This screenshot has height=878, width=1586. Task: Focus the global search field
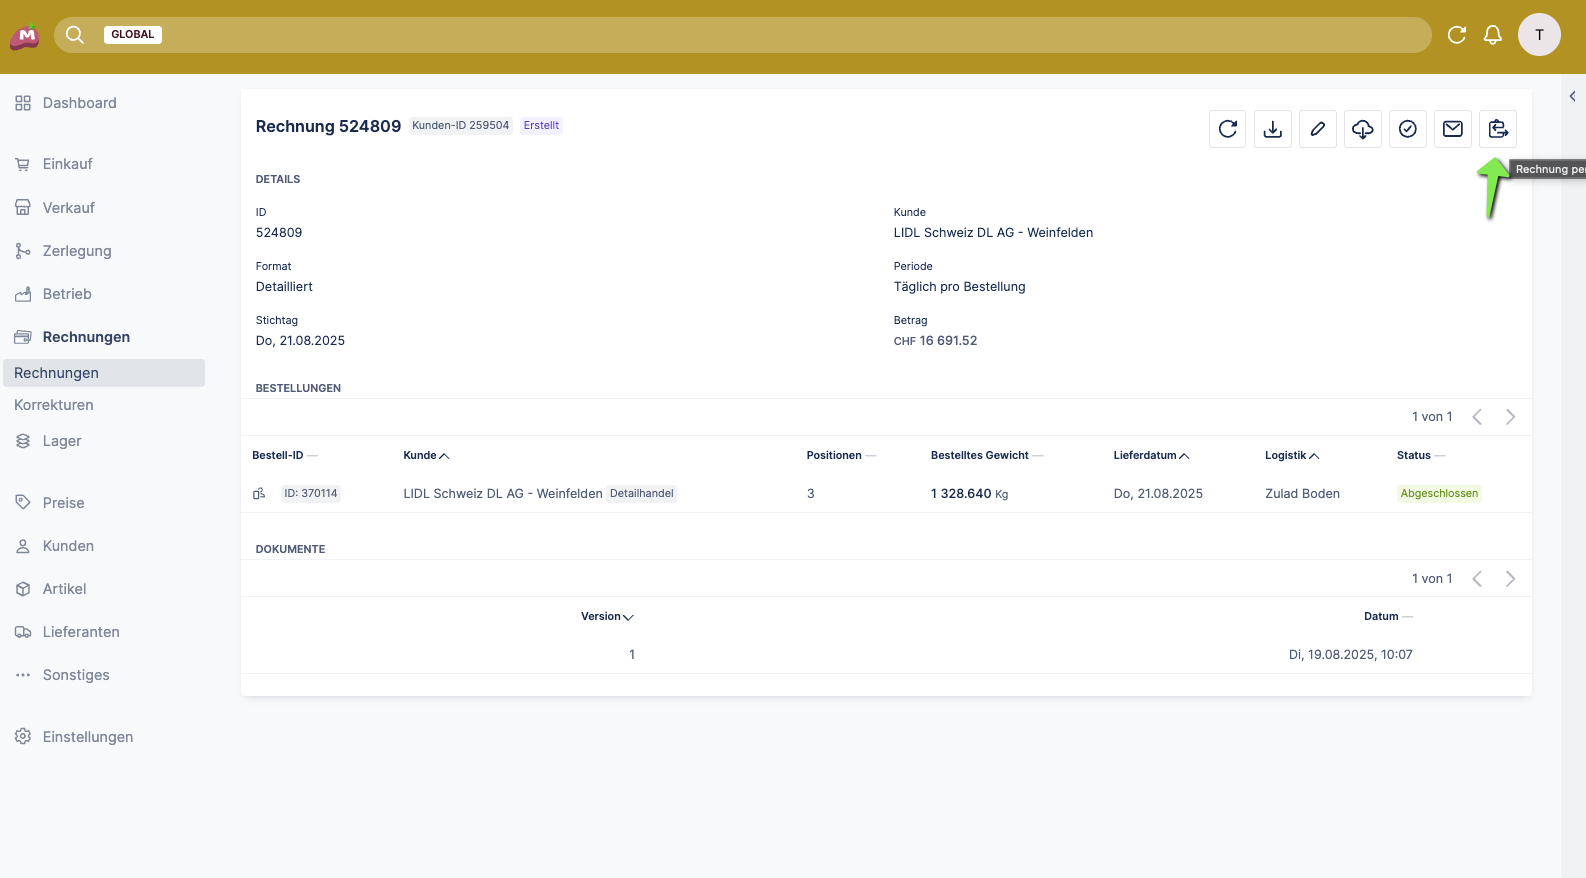coord(790,35)
